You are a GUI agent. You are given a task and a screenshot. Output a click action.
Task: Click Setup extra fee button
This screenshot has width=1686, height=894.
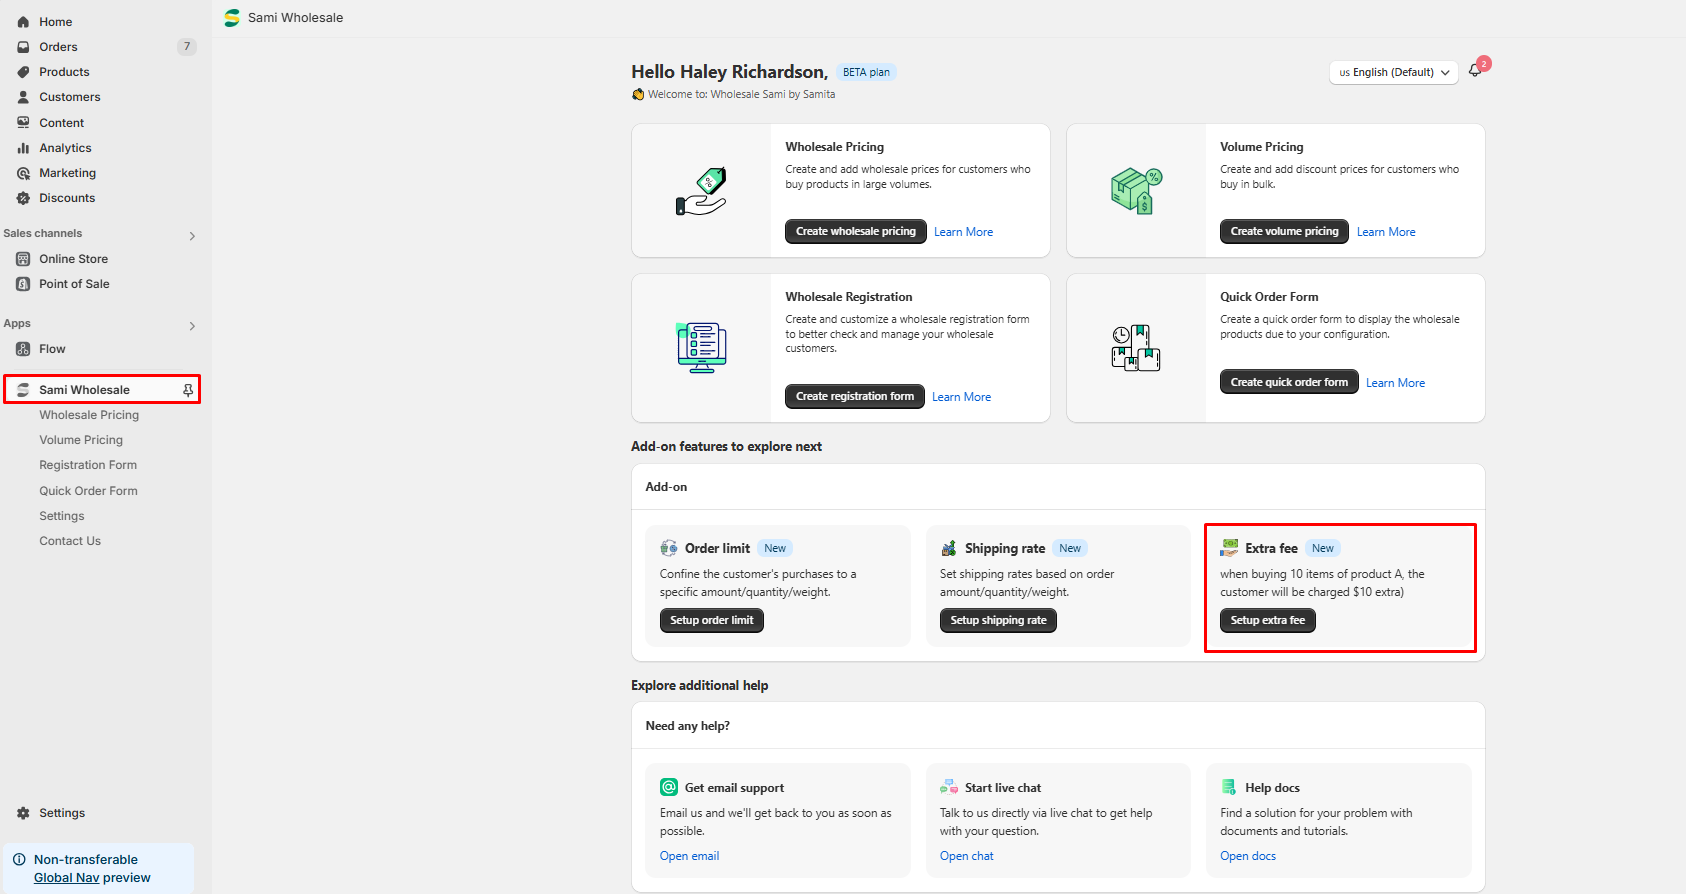tap(1267, 620)
